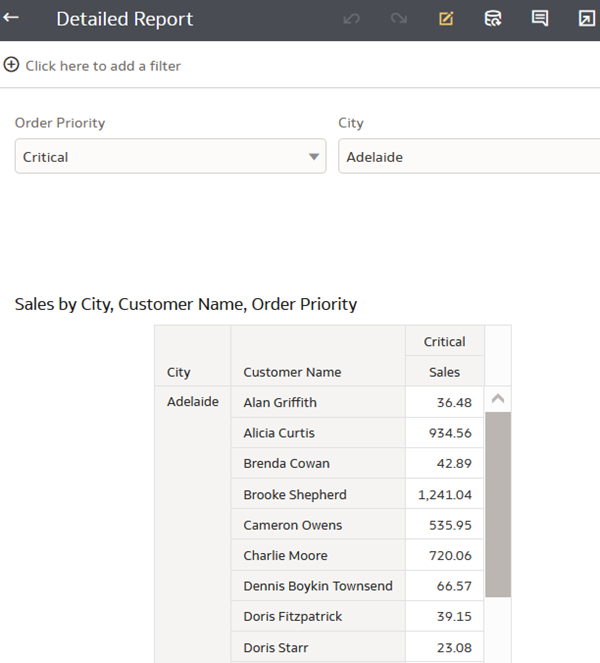Select the Dennis Boykin Townsend cell
The width and height of the screenshot is (600, 663).
318,586
